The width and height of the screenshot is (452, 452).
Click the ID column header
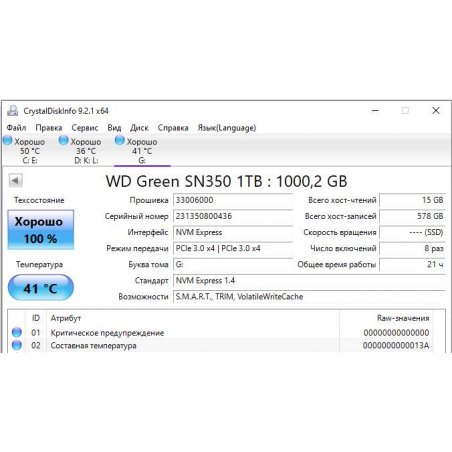(36, 318)
